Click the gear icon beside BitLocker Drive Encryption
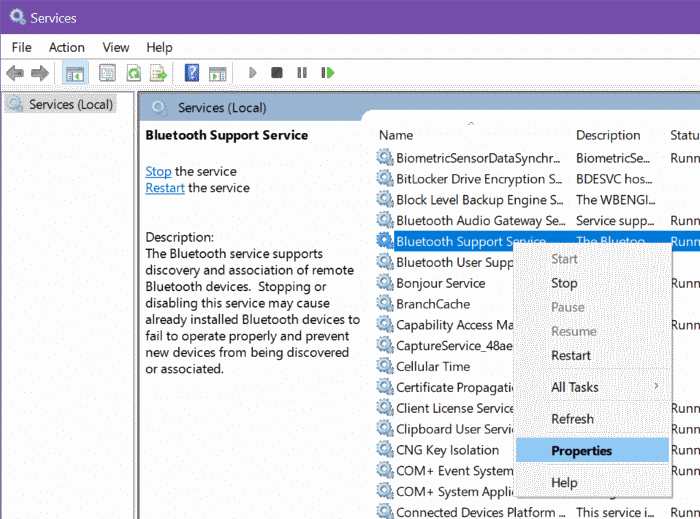The width and height of the screenshot is (700, 519). [x=384, y=178]
